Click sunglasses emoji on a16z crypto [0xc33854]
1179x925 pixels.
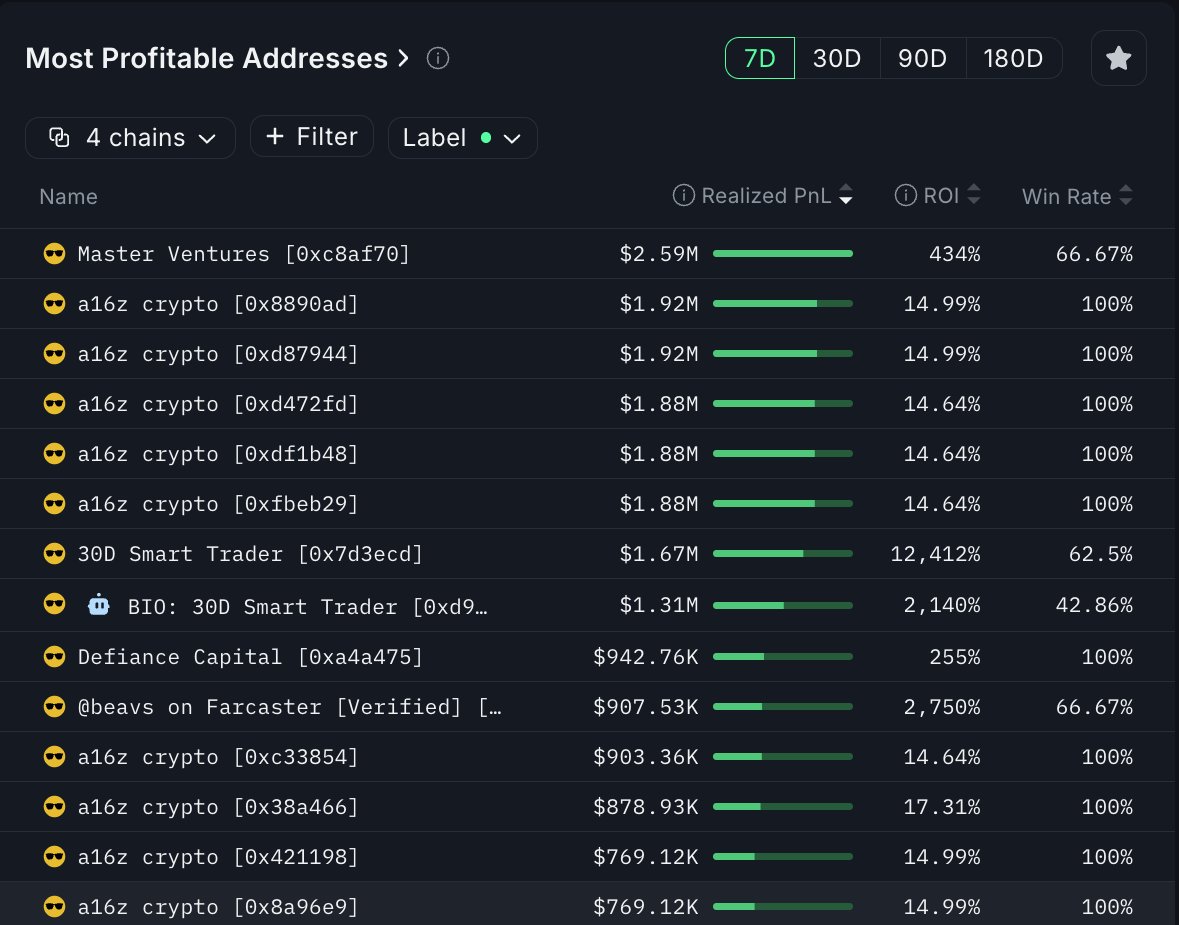[x=54, y=757]
